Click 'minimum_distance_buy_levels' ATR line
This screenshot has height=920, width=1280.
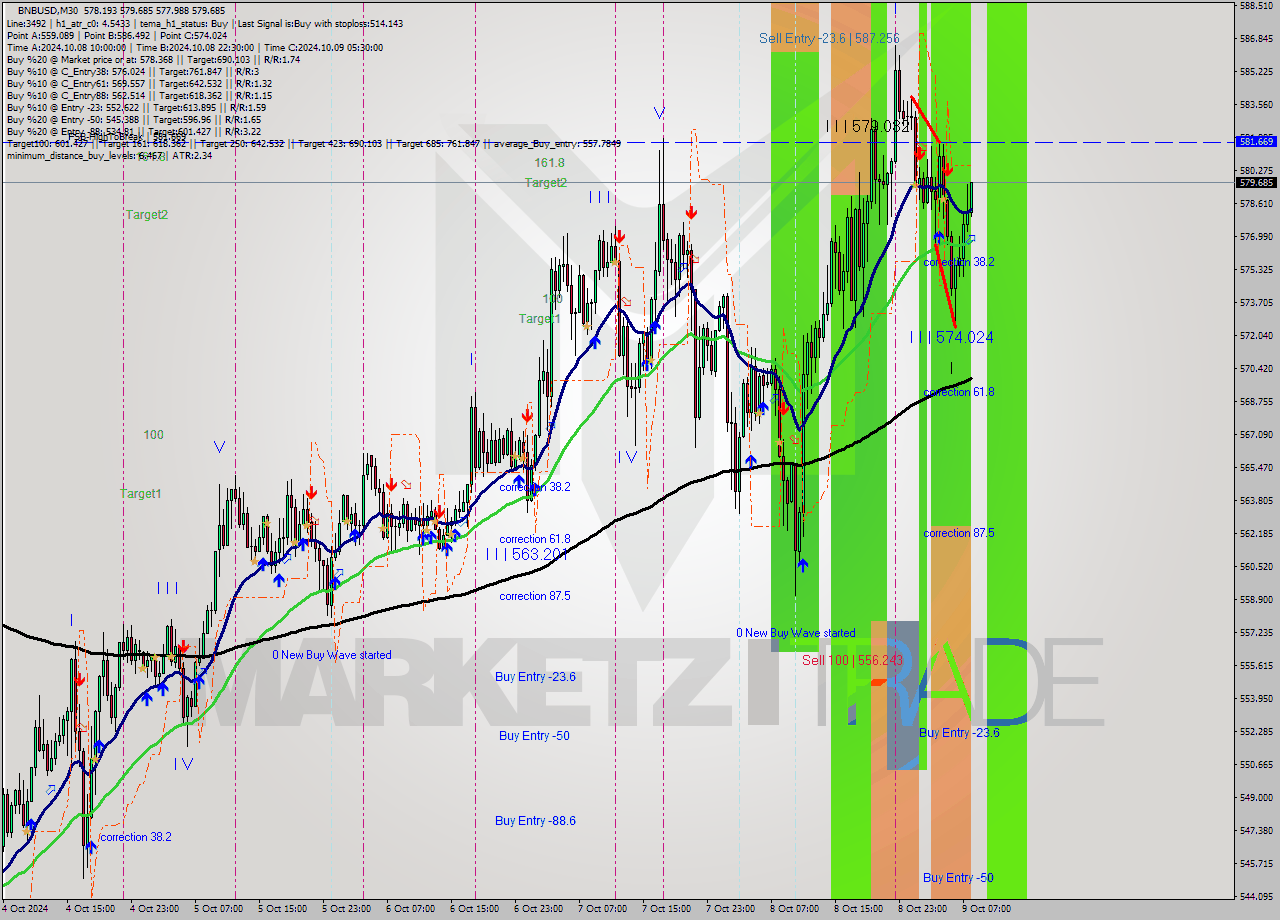[109, 155]
